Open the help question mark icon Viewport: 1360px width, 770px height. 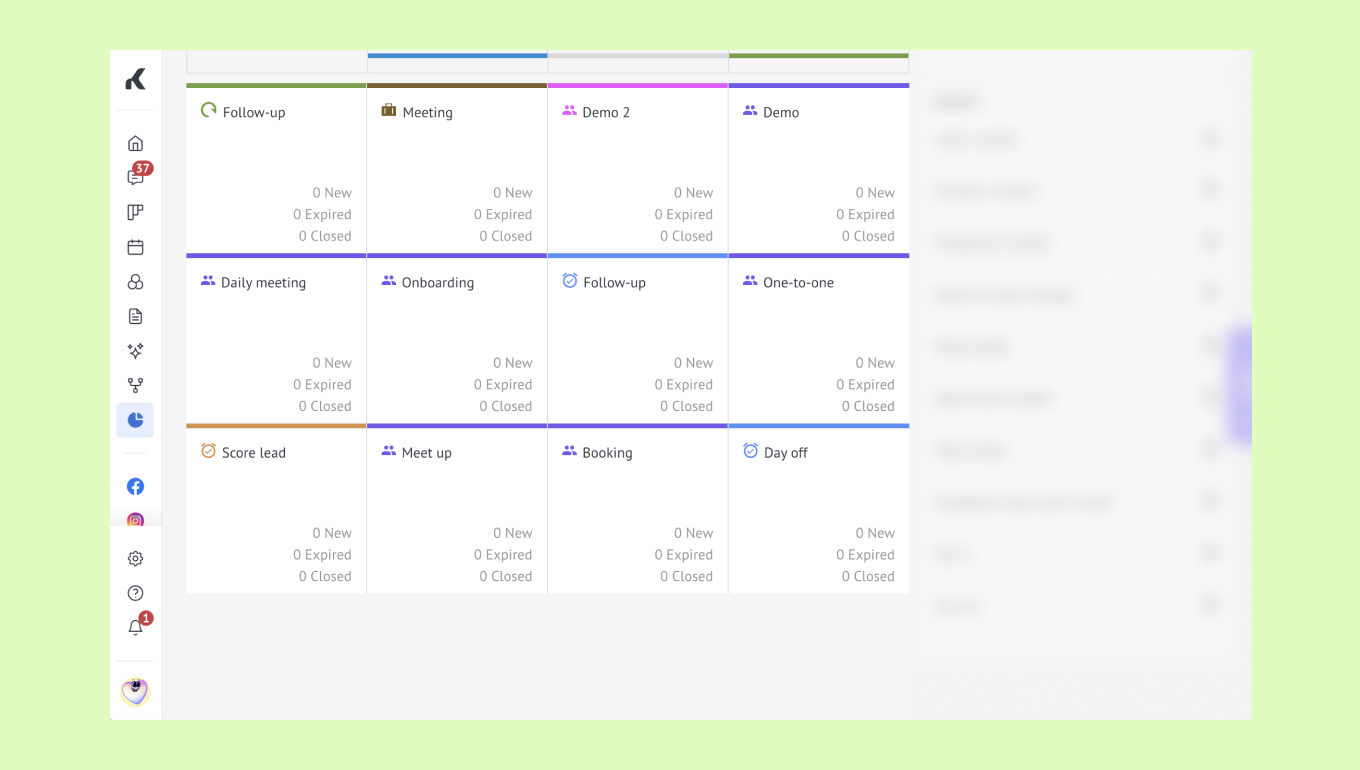[x=135, y=593]
